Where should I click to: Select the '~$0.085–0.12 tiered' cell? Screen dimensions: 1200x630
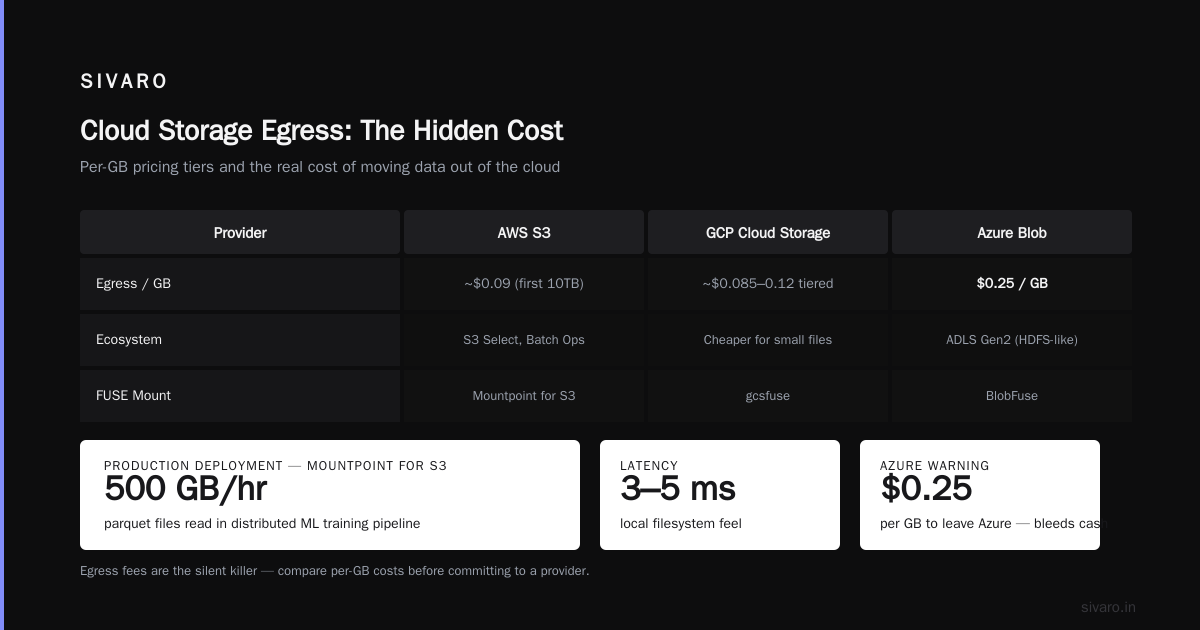(768, 284)
